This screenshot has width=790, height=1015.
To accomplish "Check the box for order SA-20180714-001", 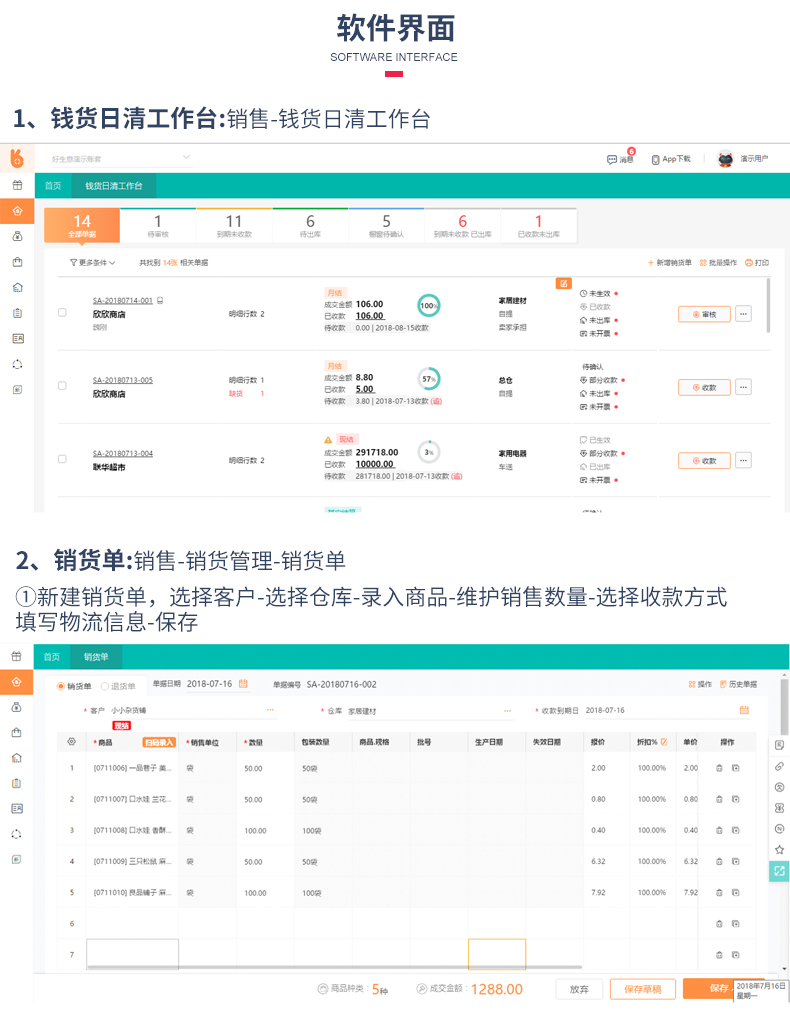I will pyautogui.click(x=62, y=313).
